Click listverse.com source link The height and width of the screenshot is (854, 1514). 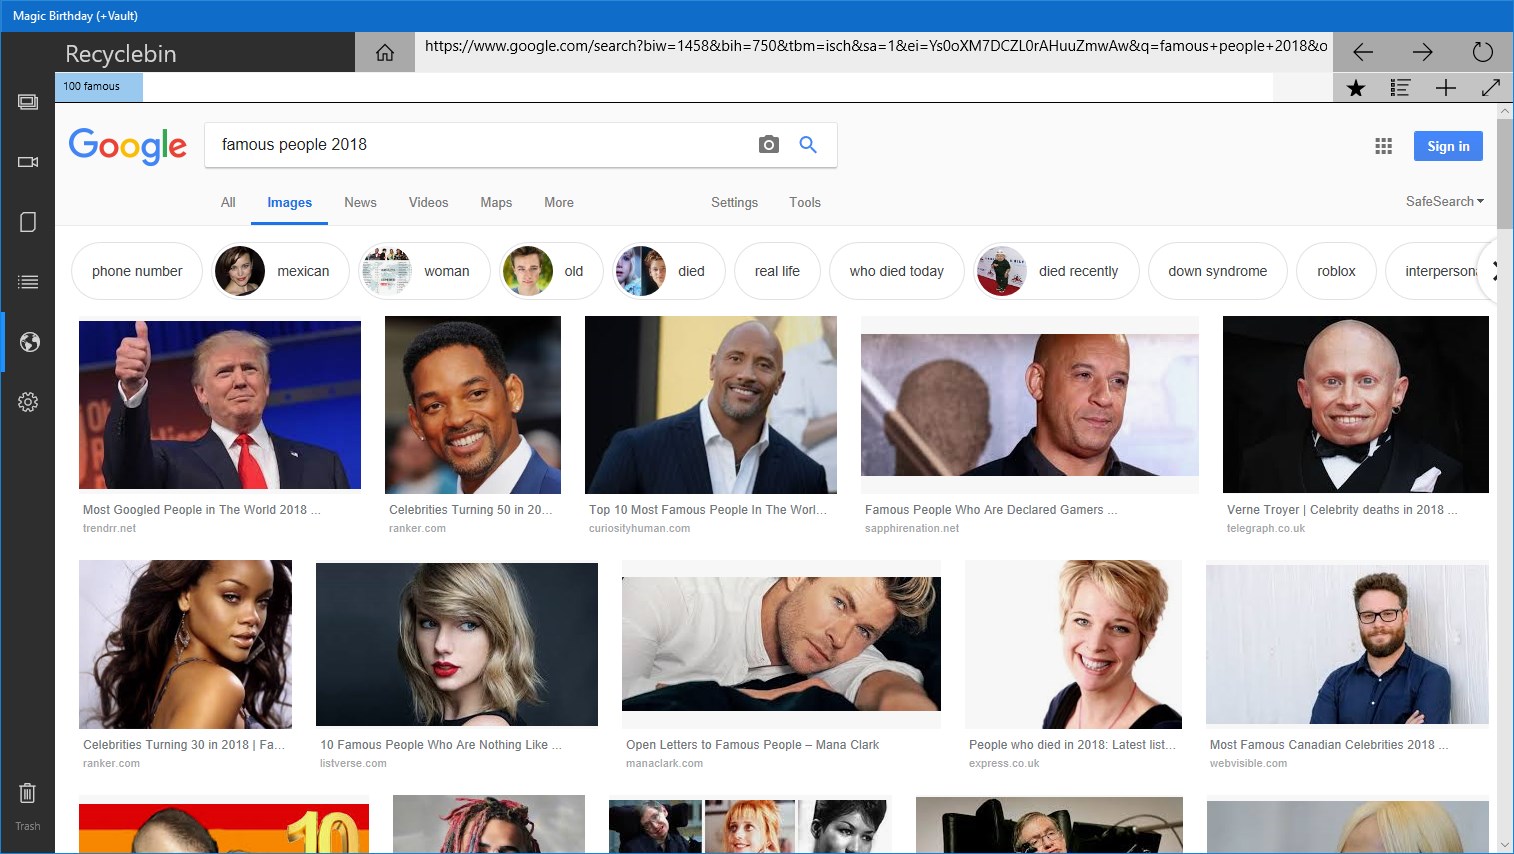pyautogui.click(x=353, y=763)
